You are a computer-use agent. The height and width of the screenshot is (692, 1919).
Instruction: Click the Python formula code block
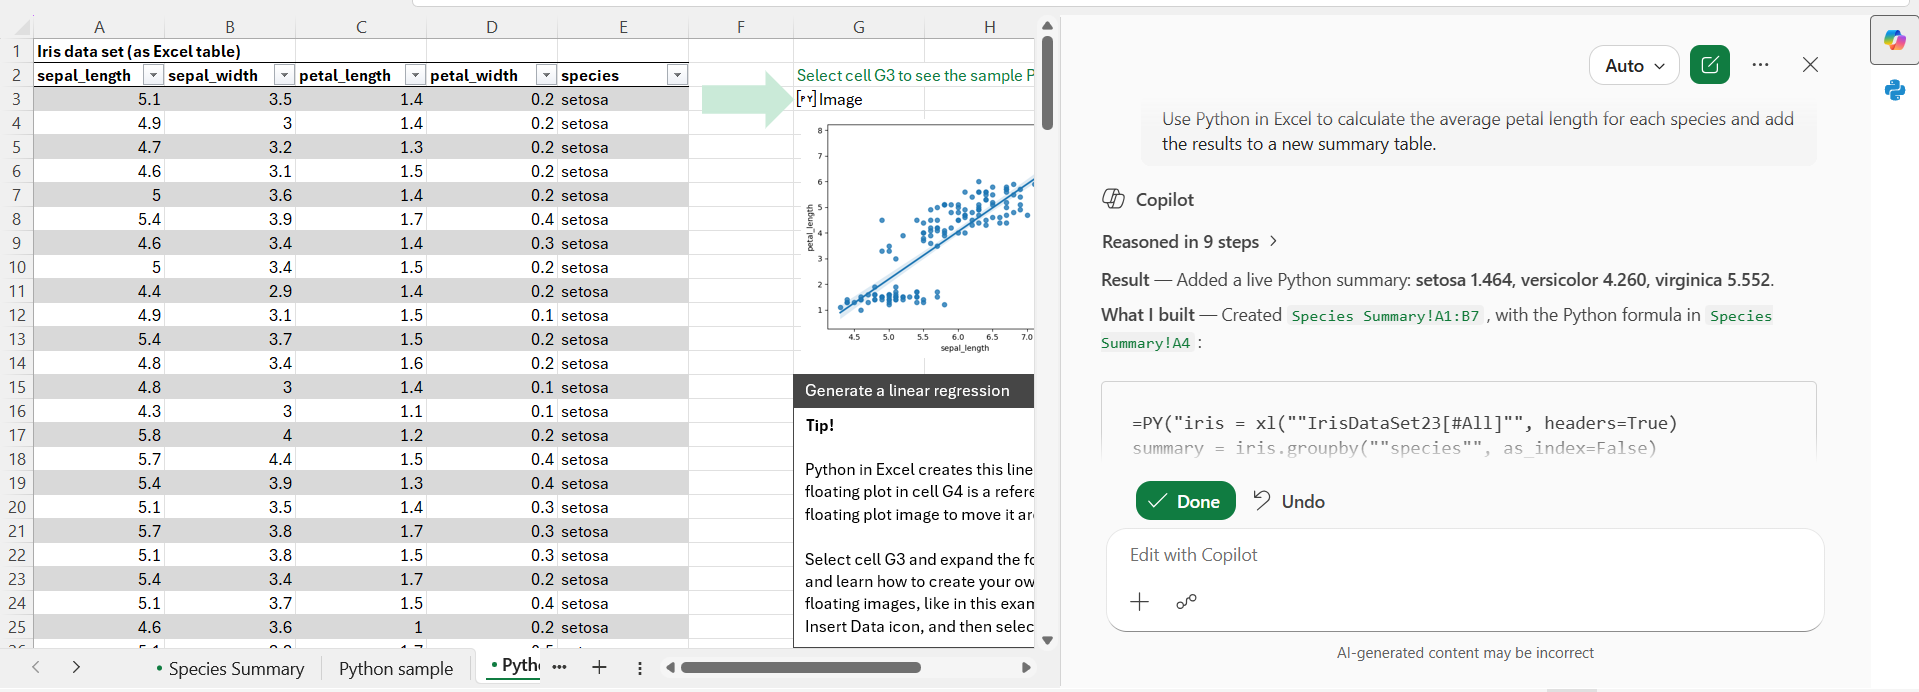click(1459, 422)
